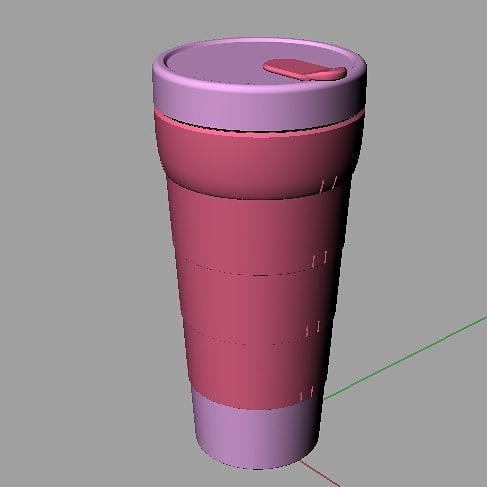Click the tick marks beside the lower seam
487x487 pixels.
pyautogui.click(x=313, y=328)
